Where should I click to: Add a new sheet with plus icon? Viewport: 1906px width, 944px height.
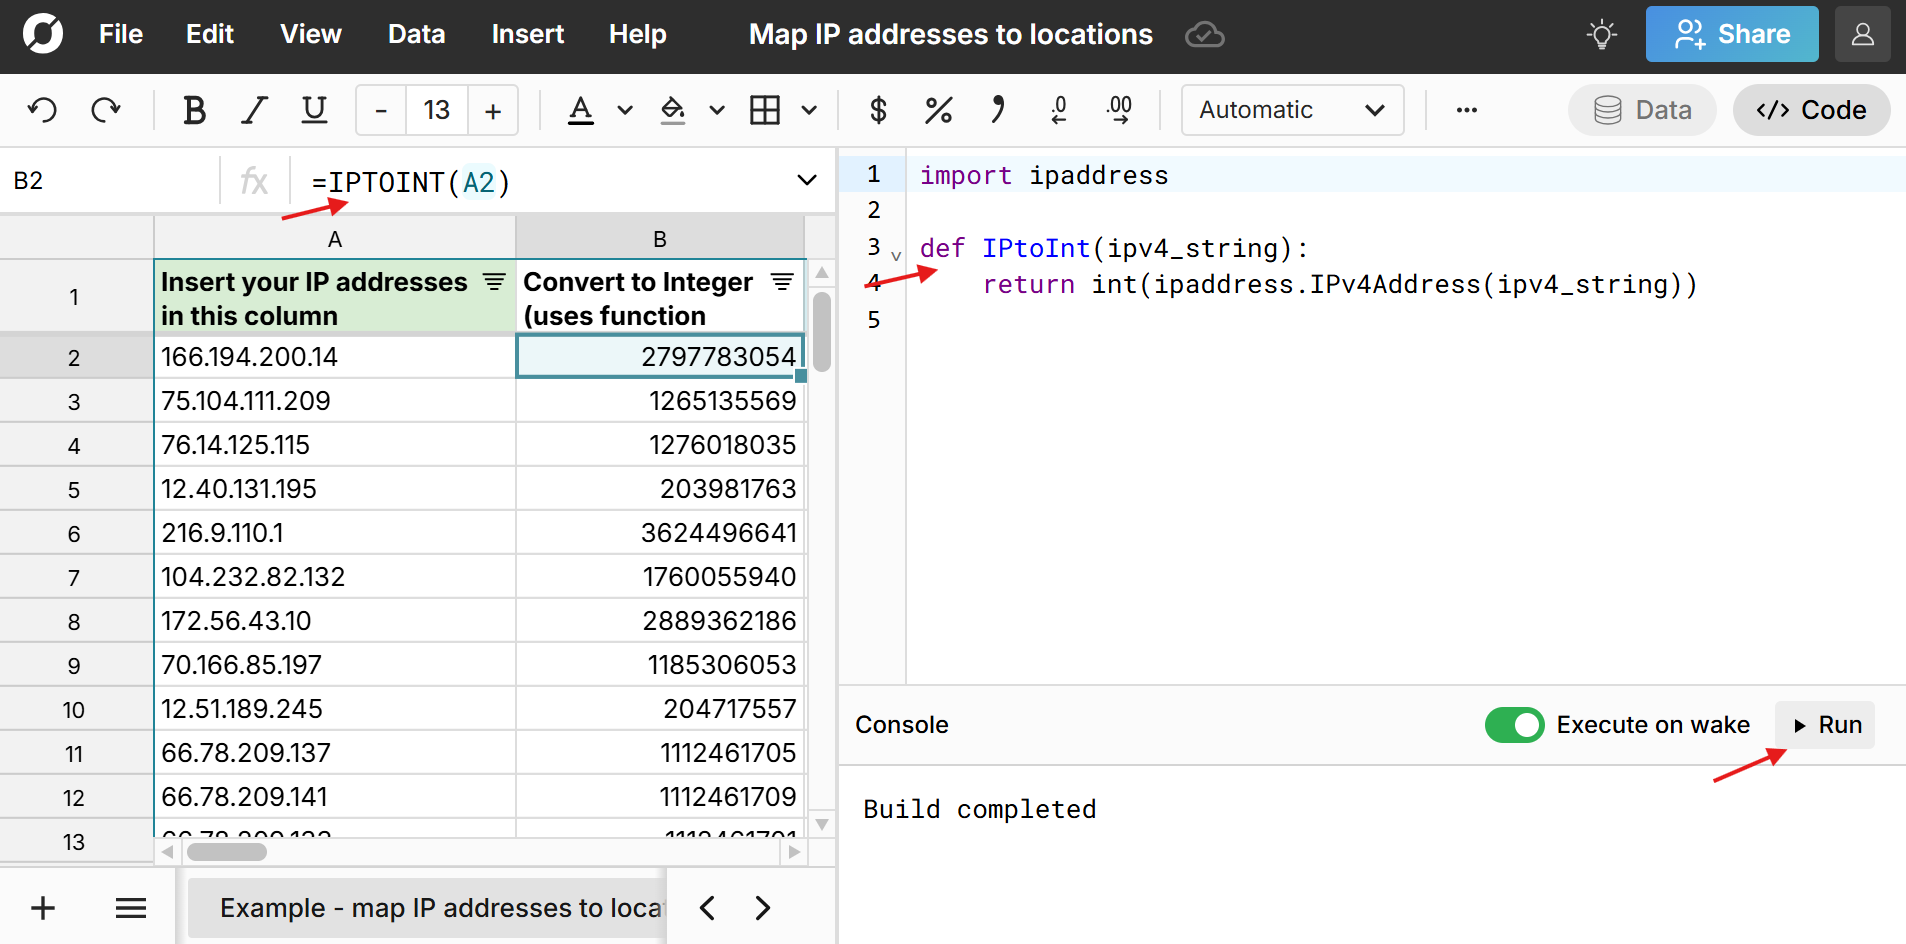tap(42, 907)
